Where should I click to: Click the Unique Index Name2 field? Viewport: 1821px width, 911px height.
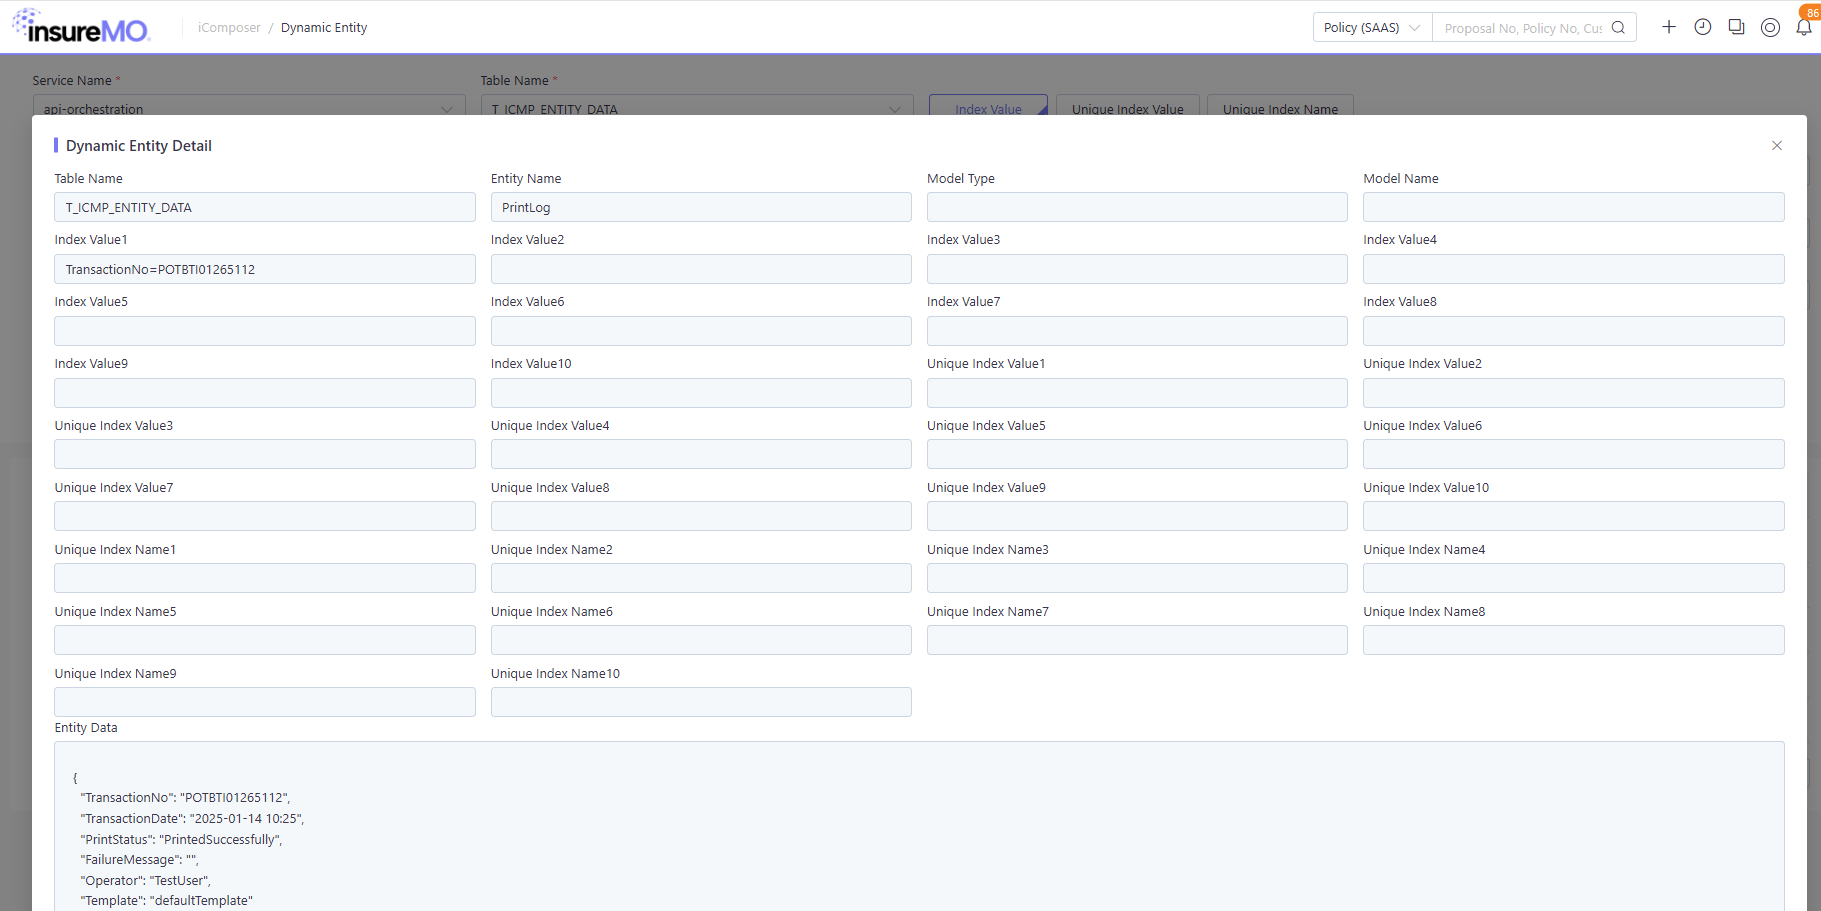[701, 578]
